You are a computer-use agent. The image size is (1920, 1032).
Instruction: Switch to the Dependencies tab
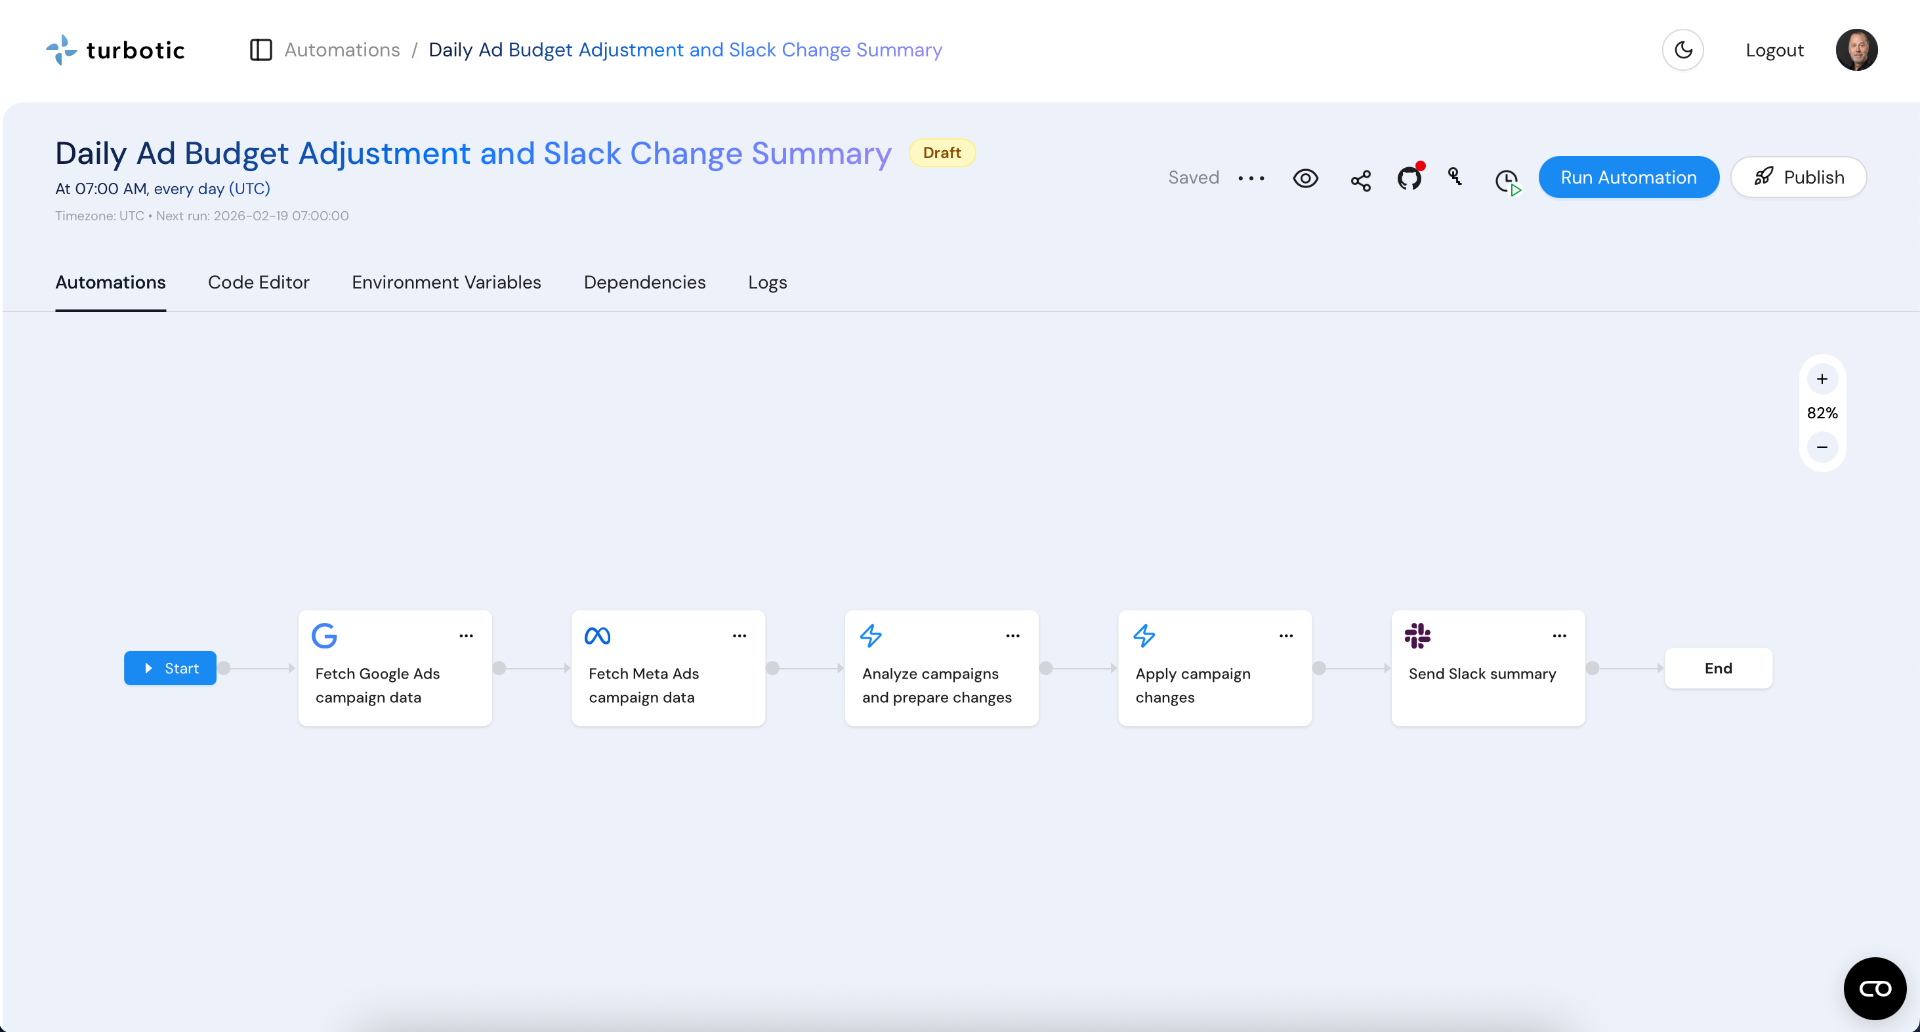pyautogui.click(x=644, y=282)
